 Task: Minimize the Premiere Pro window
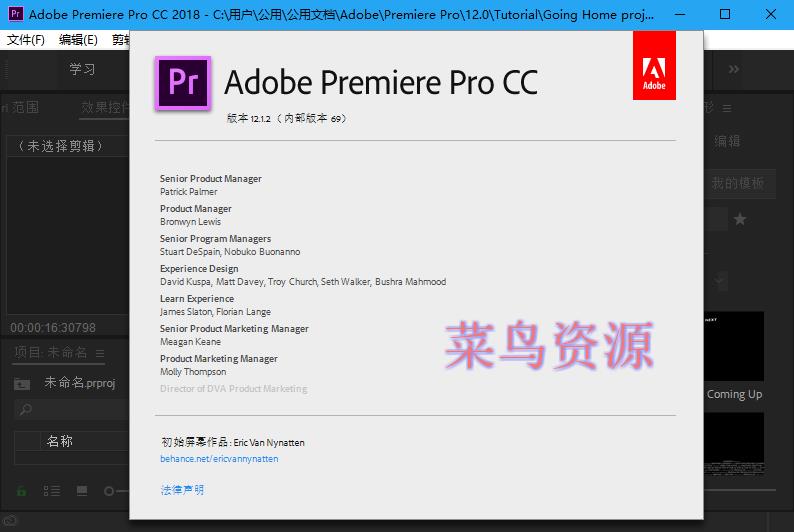click(680, 14)
